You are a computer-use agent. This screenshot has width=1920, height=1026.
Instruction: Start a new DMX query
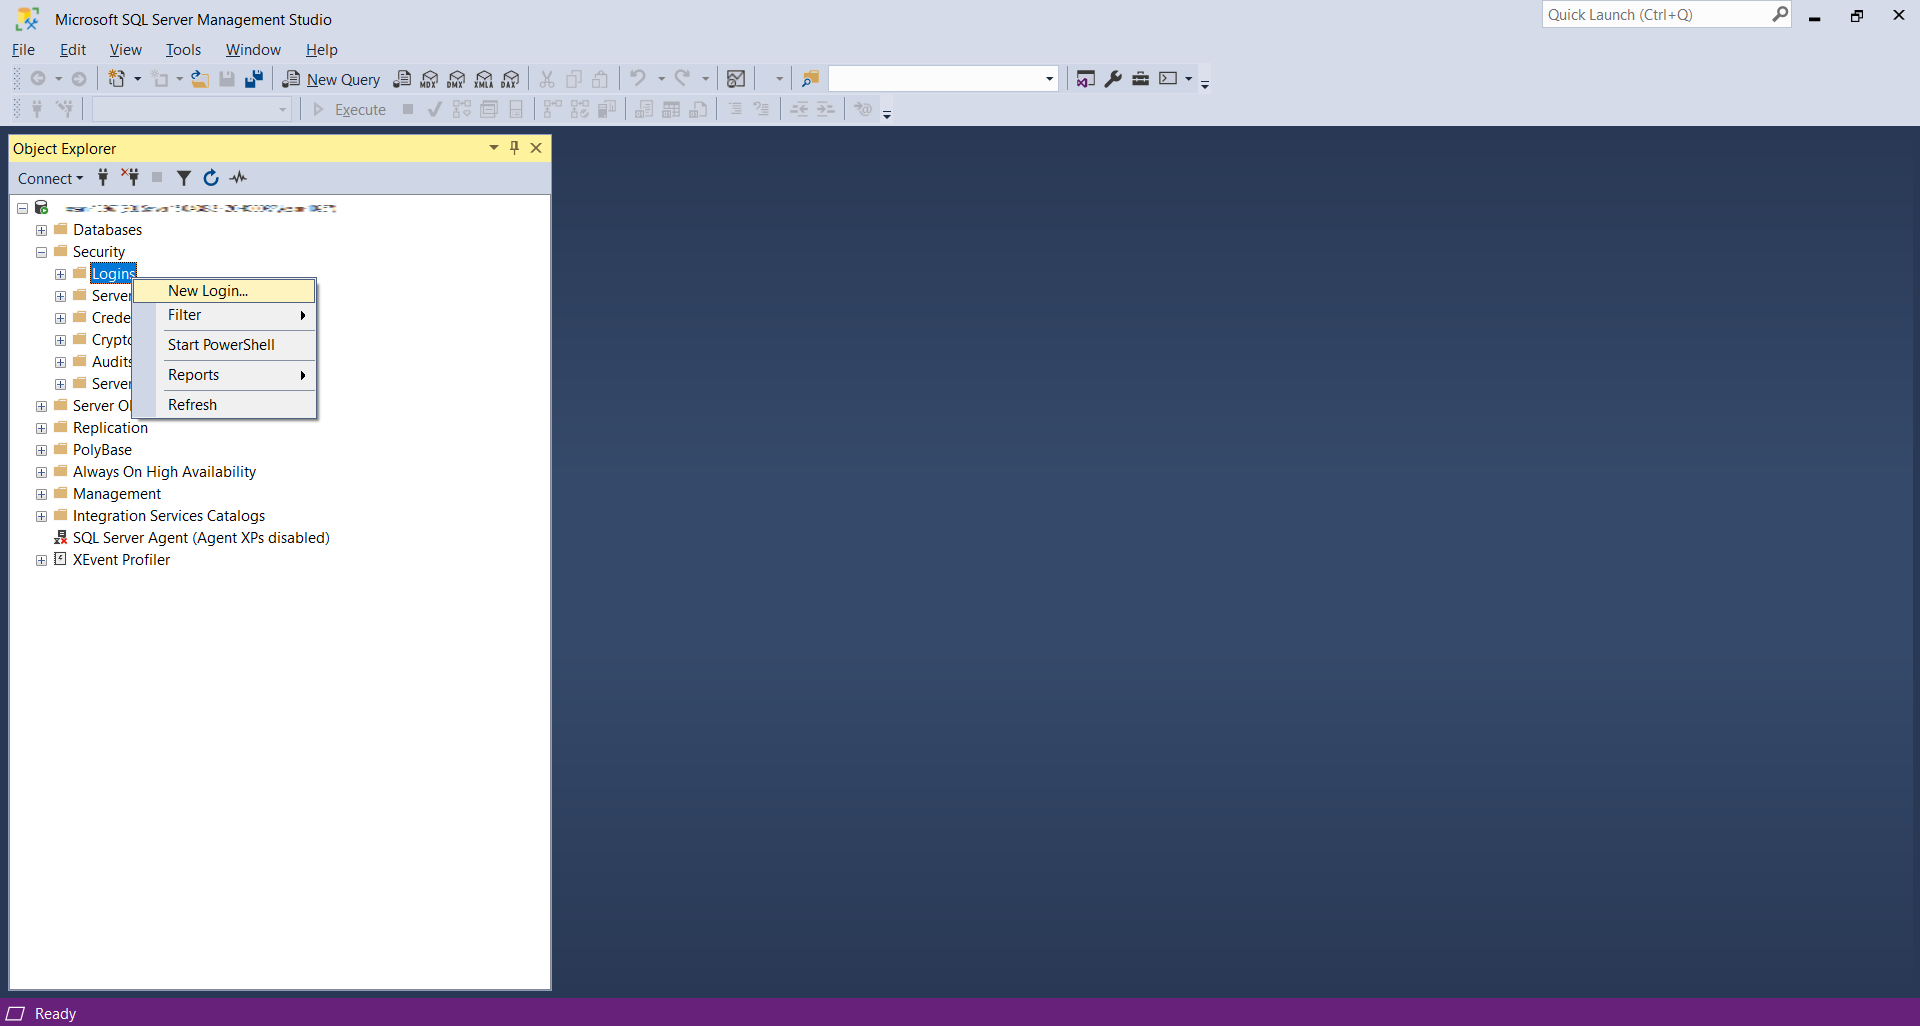tap(456, 79)
